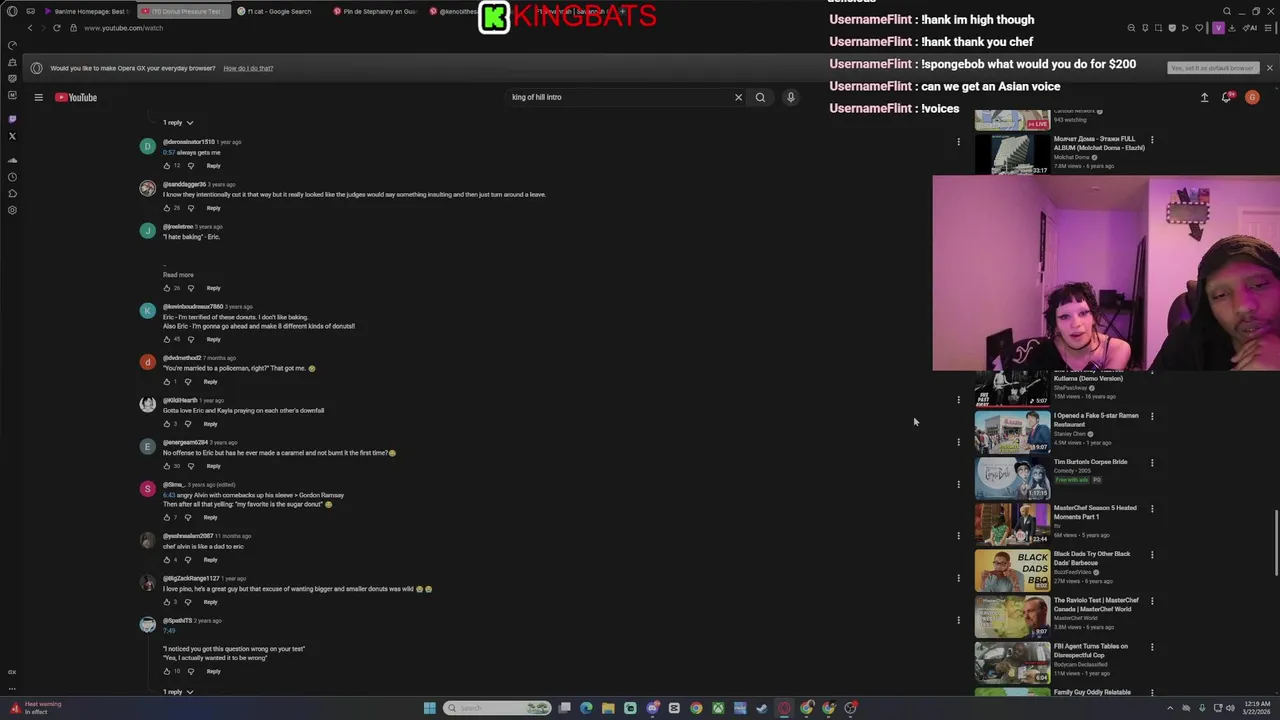Switch to the @kencolthes Pinterest tab
This screenshot has height=720, width=1280.
(x=452, y=11)
